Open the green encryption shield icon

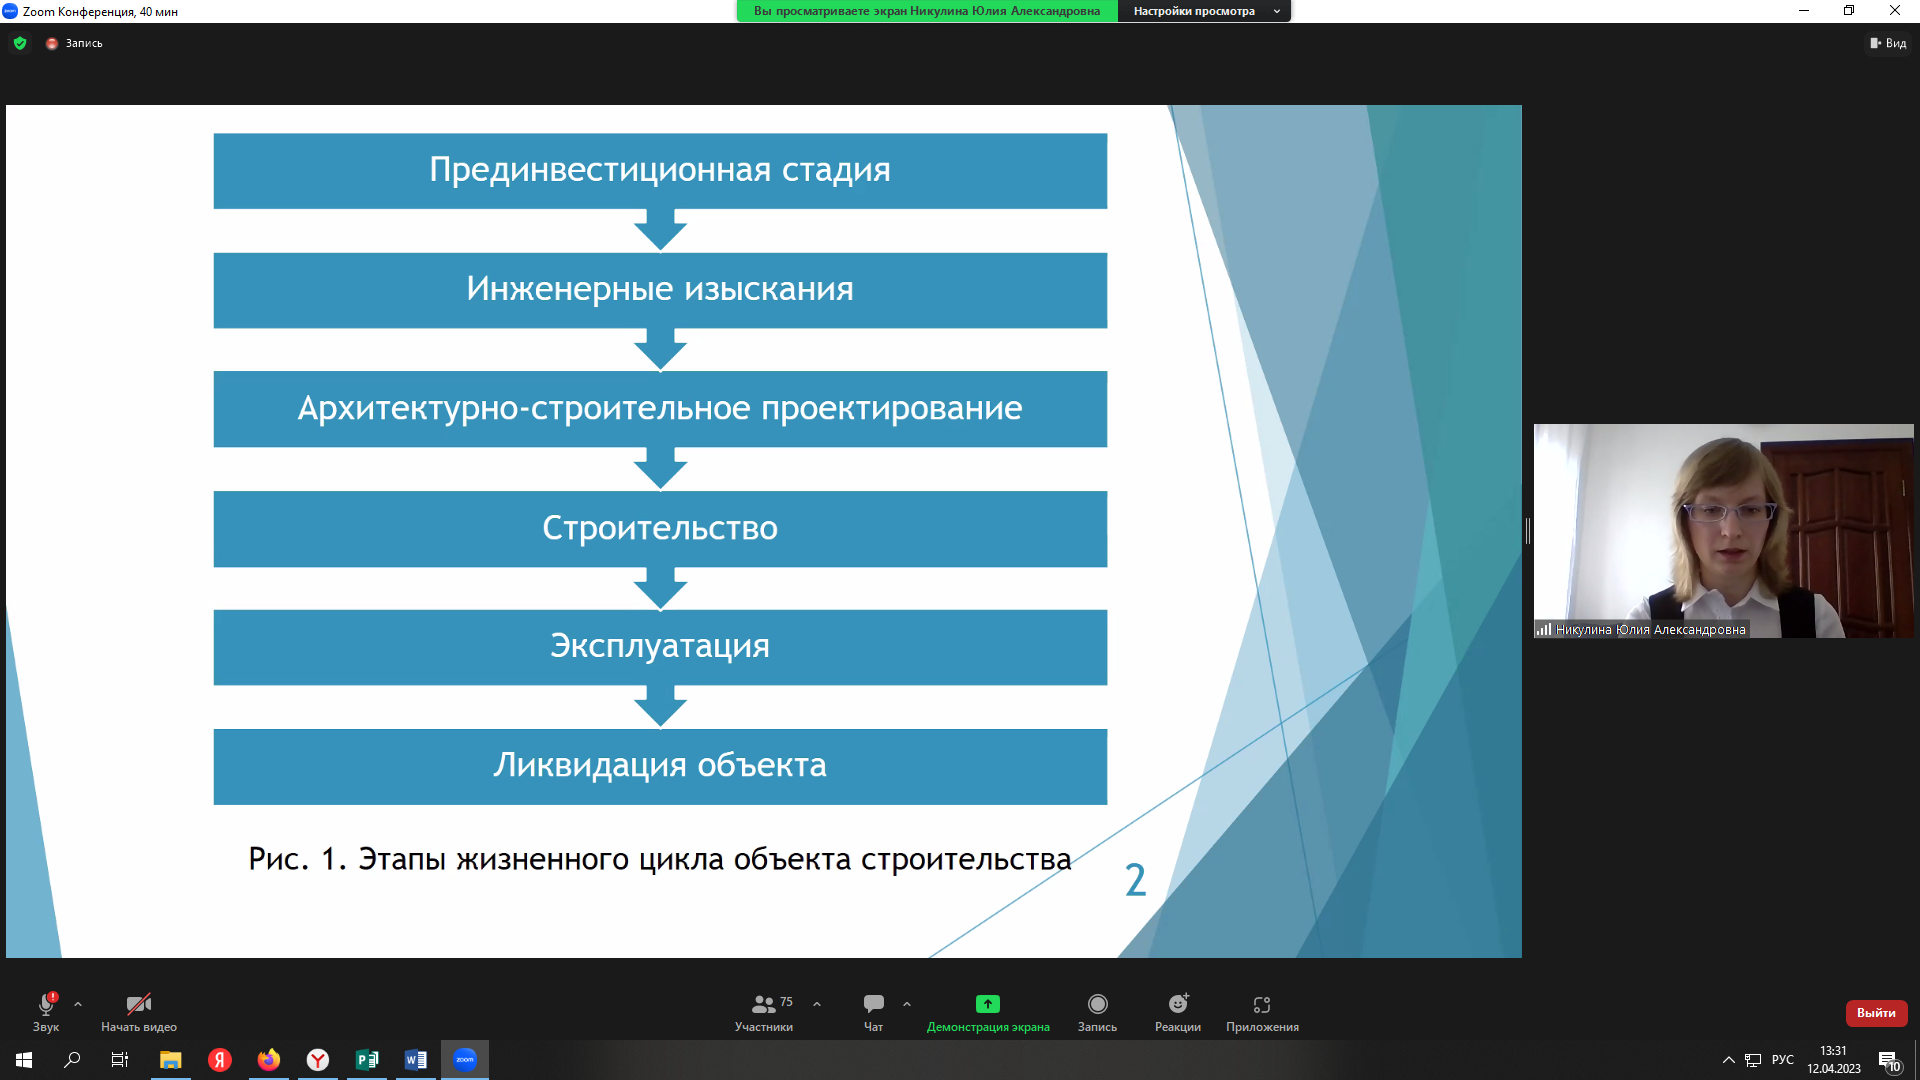20,43
